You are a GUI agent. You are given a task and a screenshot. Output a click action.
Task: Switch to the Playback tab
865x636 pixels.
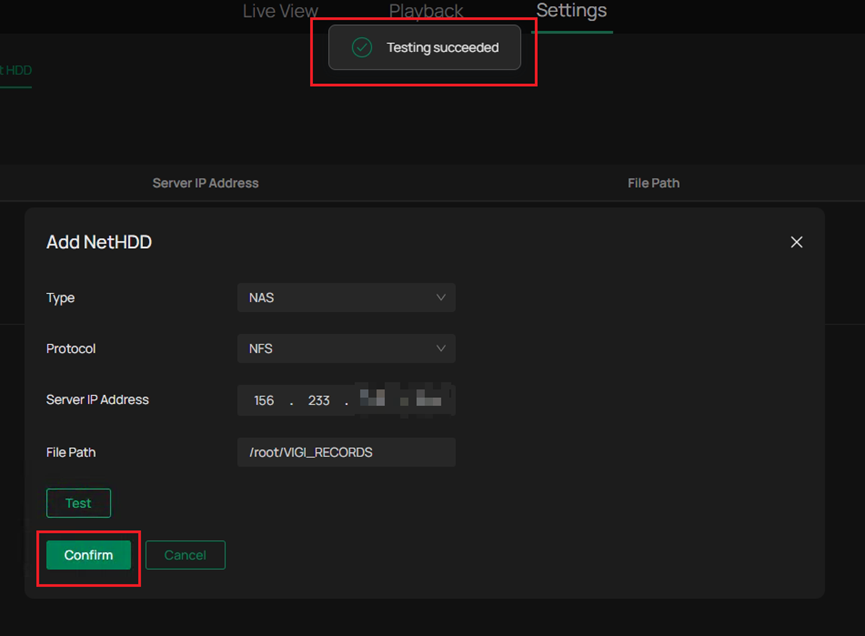(426, 12)
